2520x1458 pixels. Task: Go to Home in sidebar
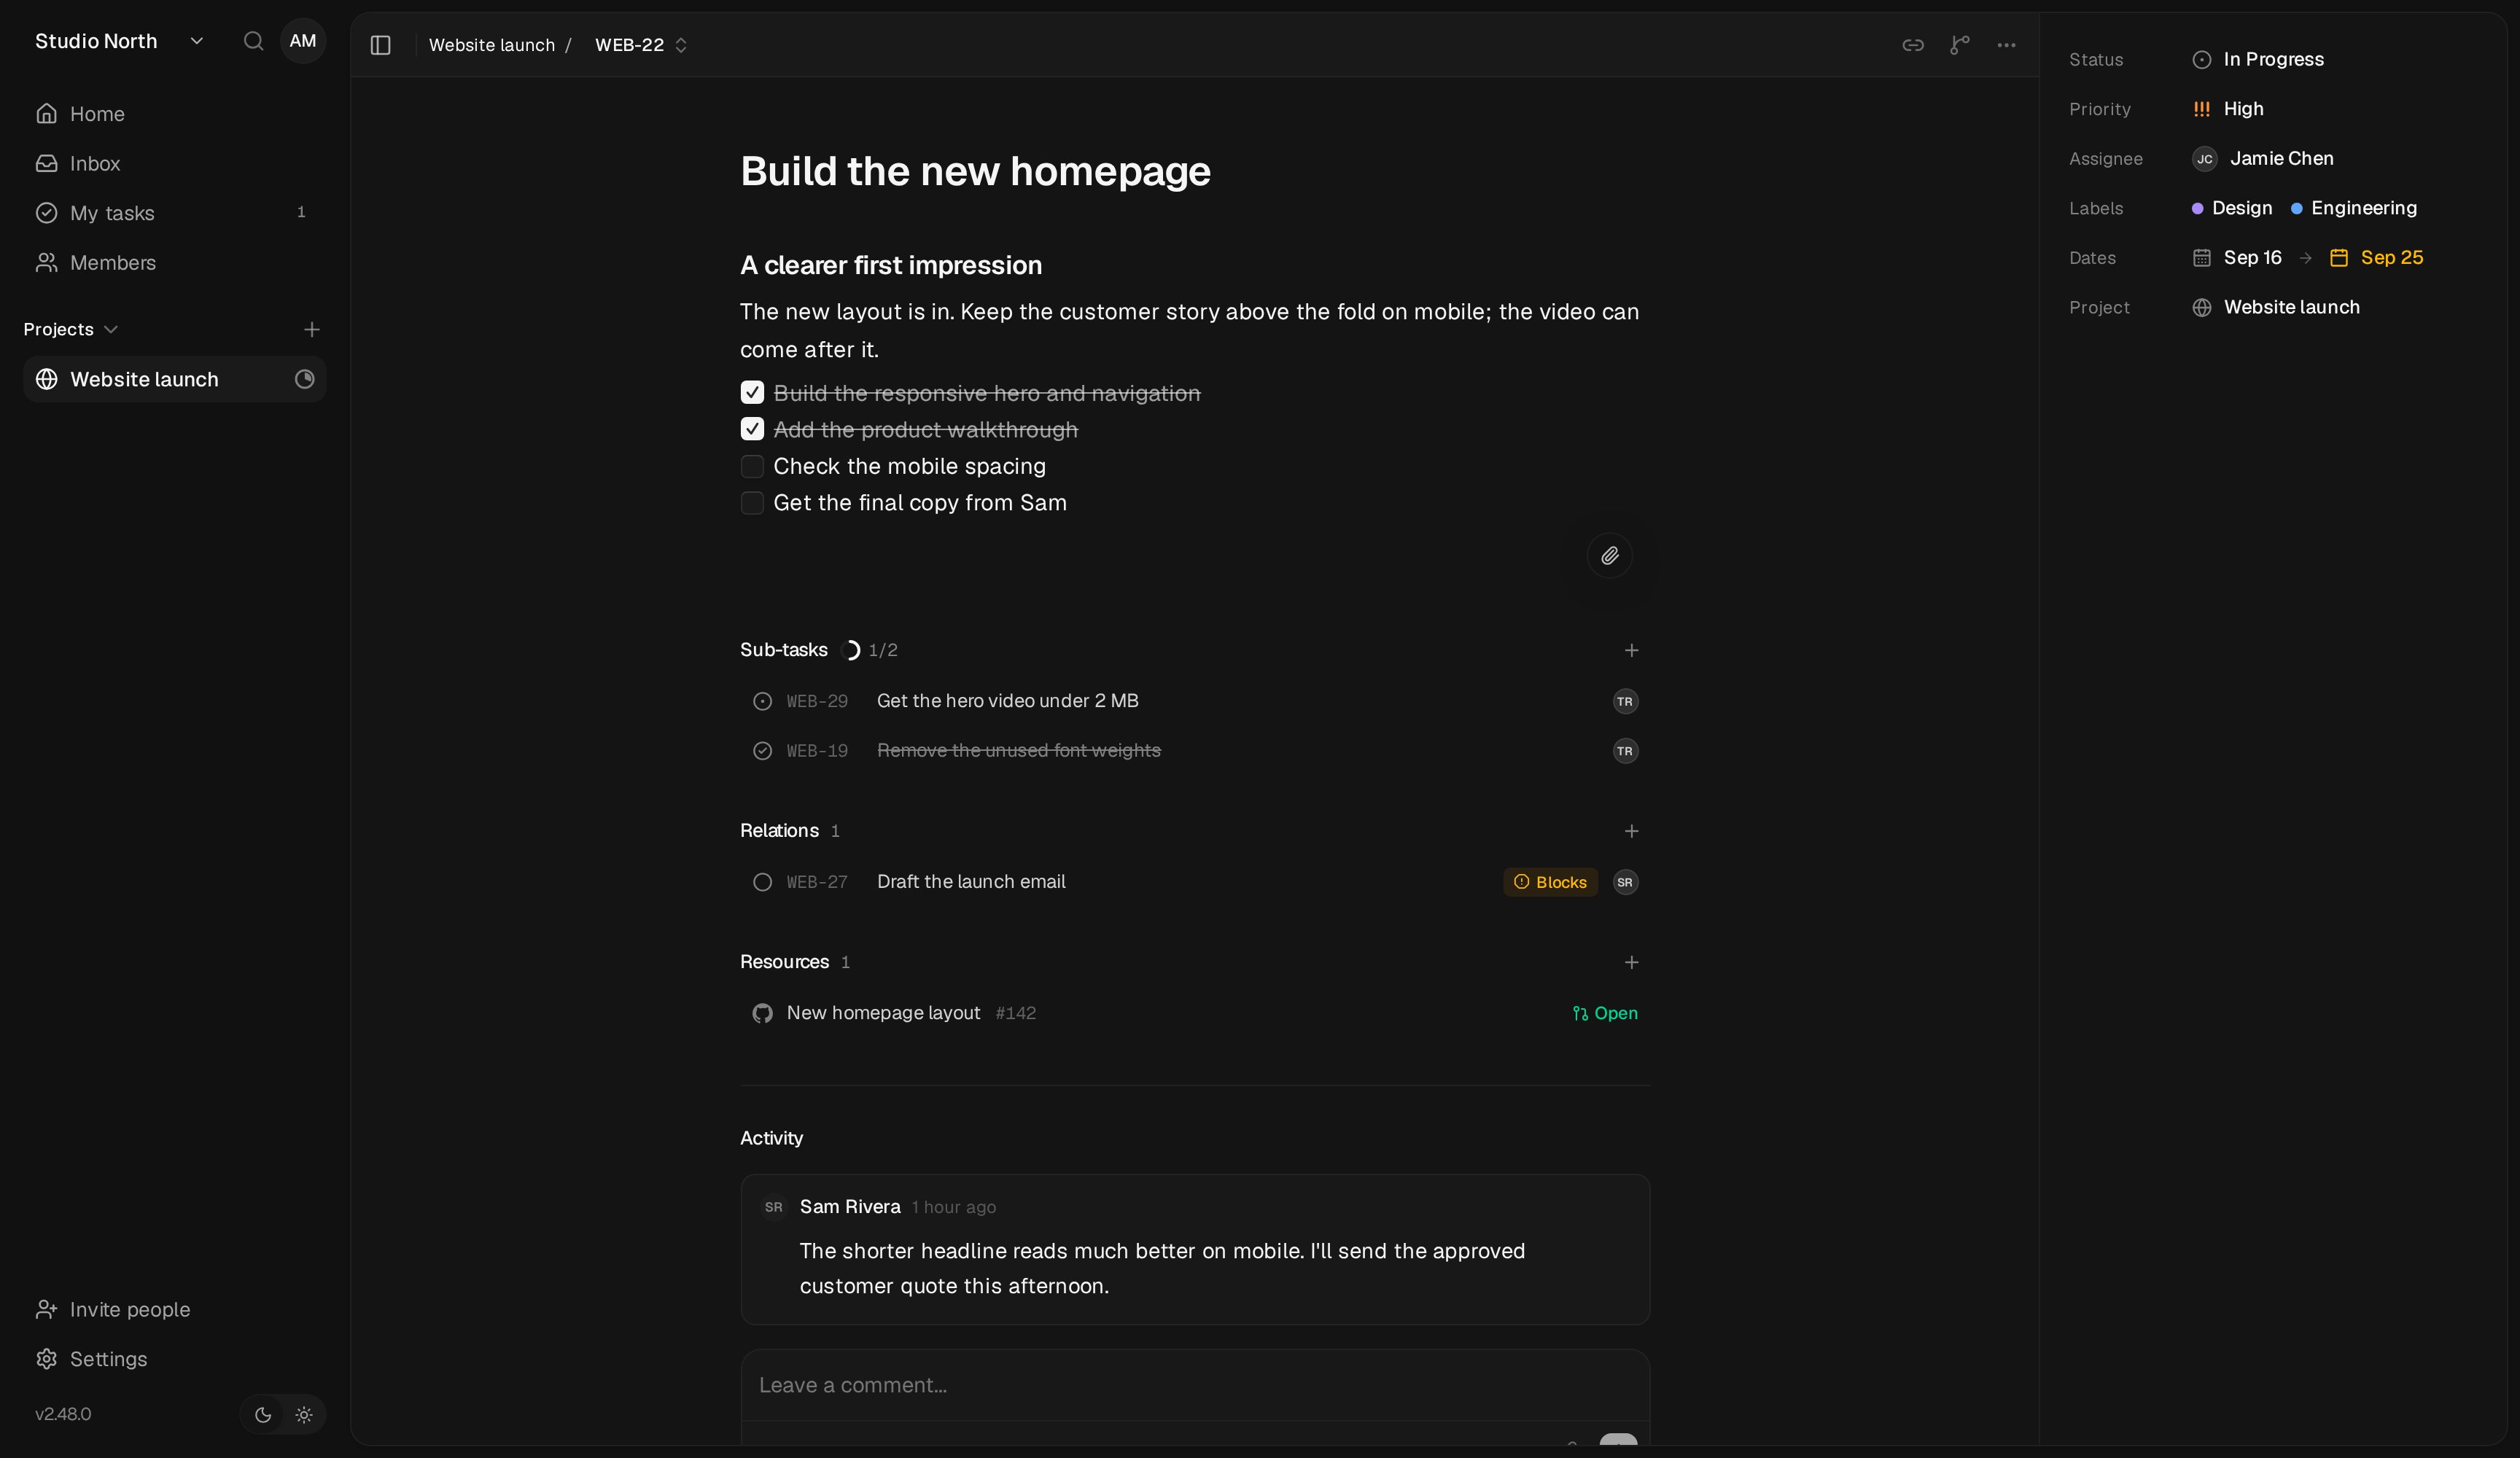coord(175,114)
